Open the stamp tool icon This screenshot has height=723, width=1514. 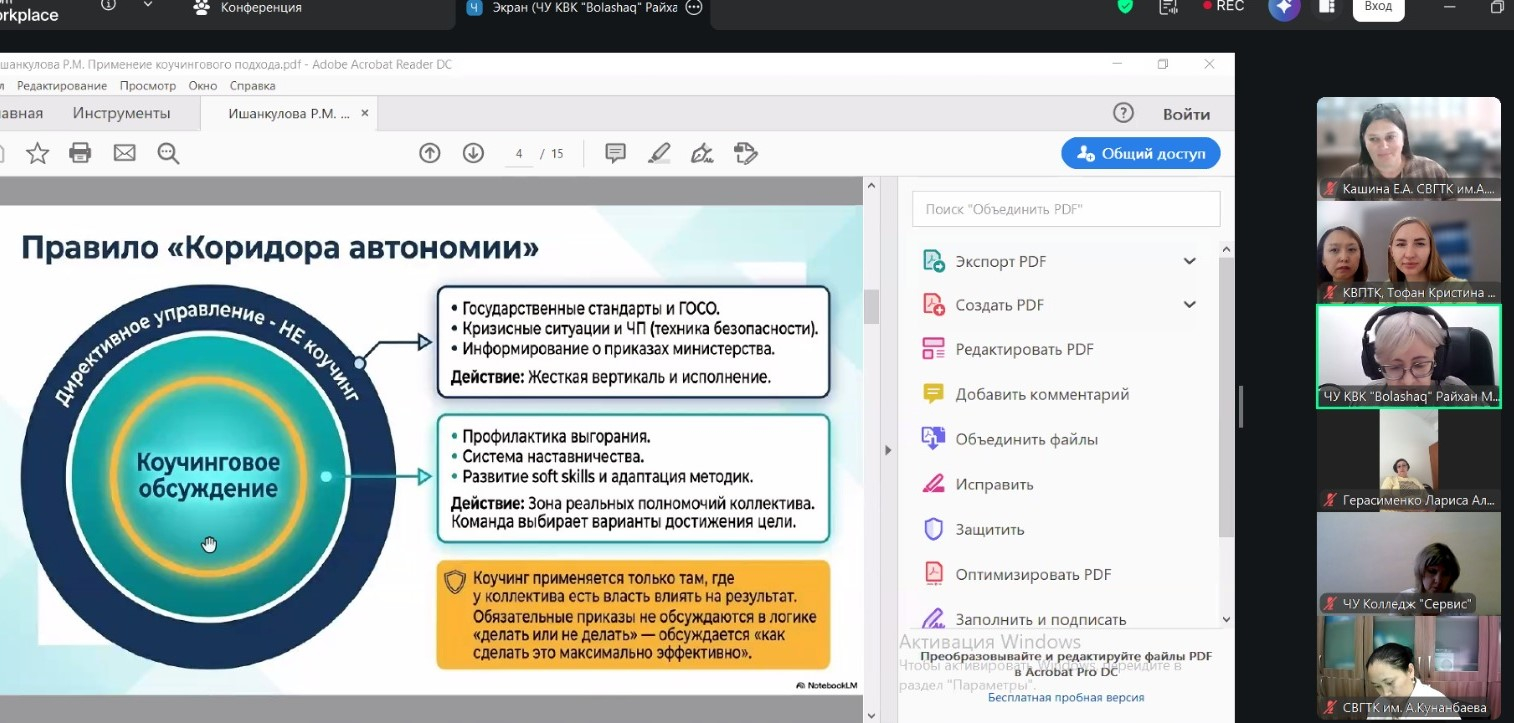[x=745, y=153]
